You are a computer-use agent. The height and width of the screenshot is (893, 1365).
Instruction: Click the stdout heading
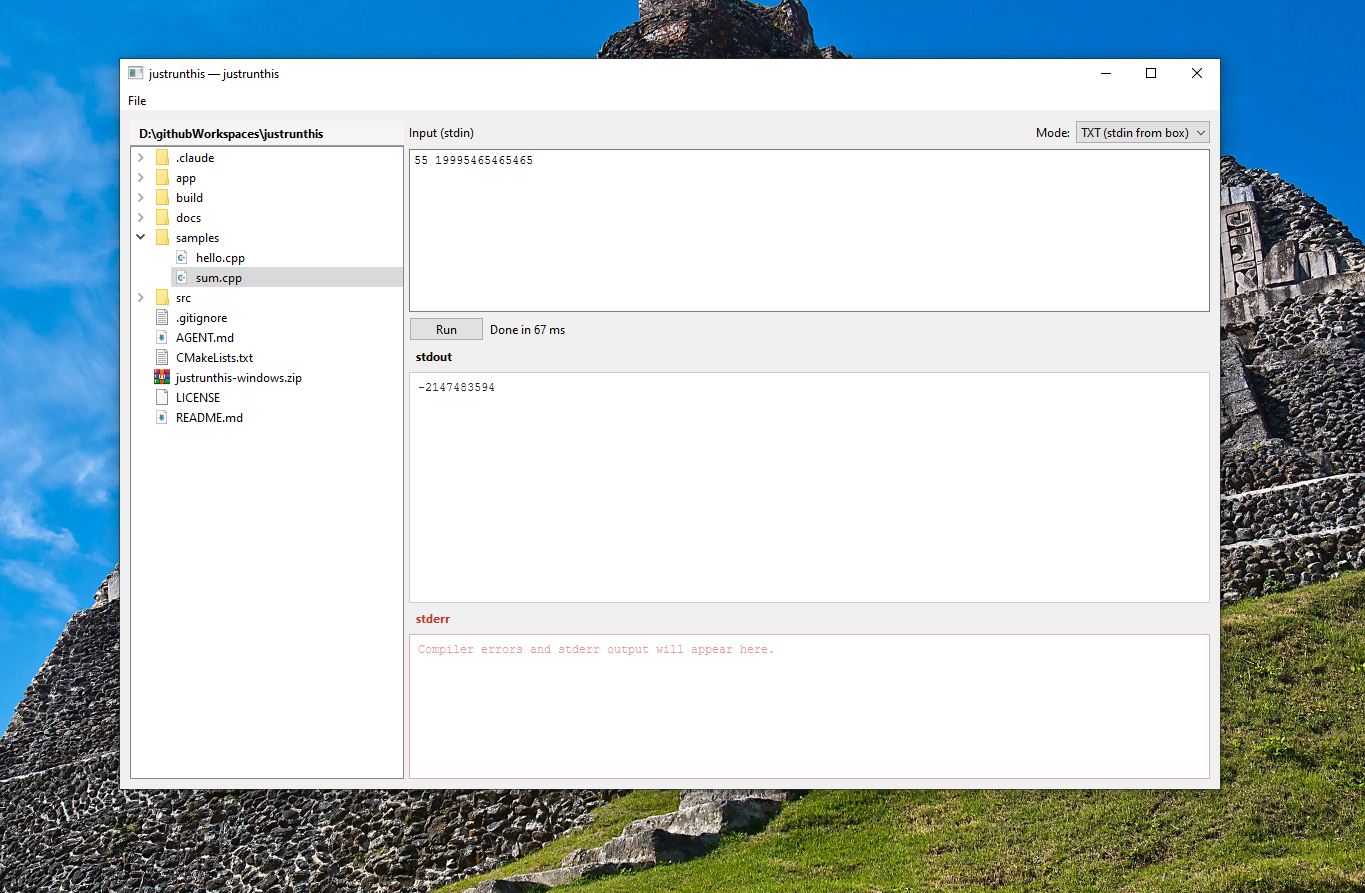point(434,357)
